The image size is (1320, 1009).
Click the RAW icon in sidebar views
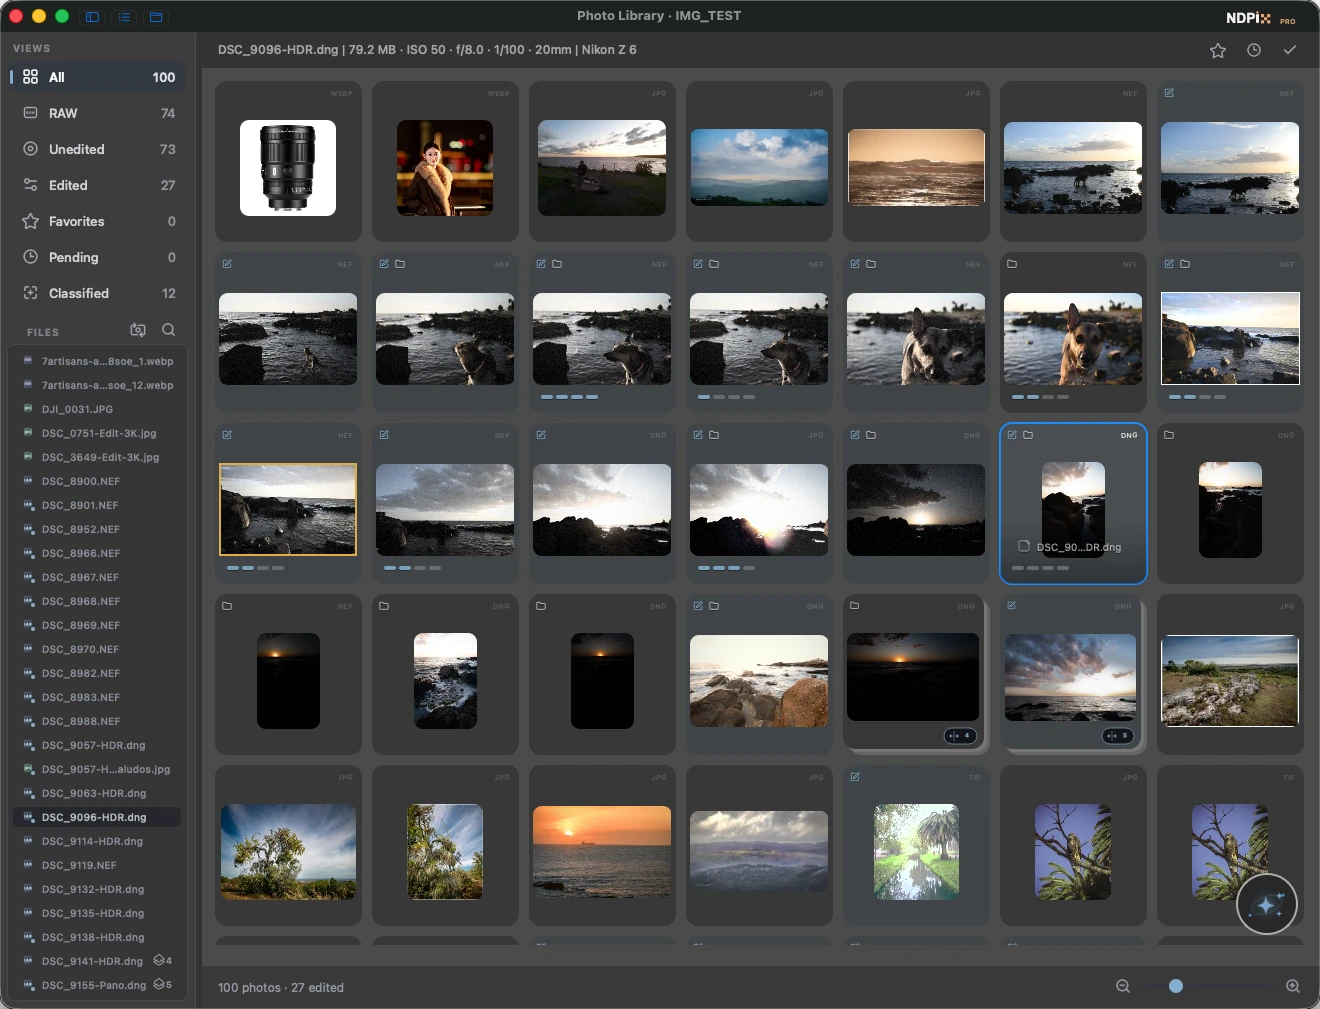tap(31, 113)
